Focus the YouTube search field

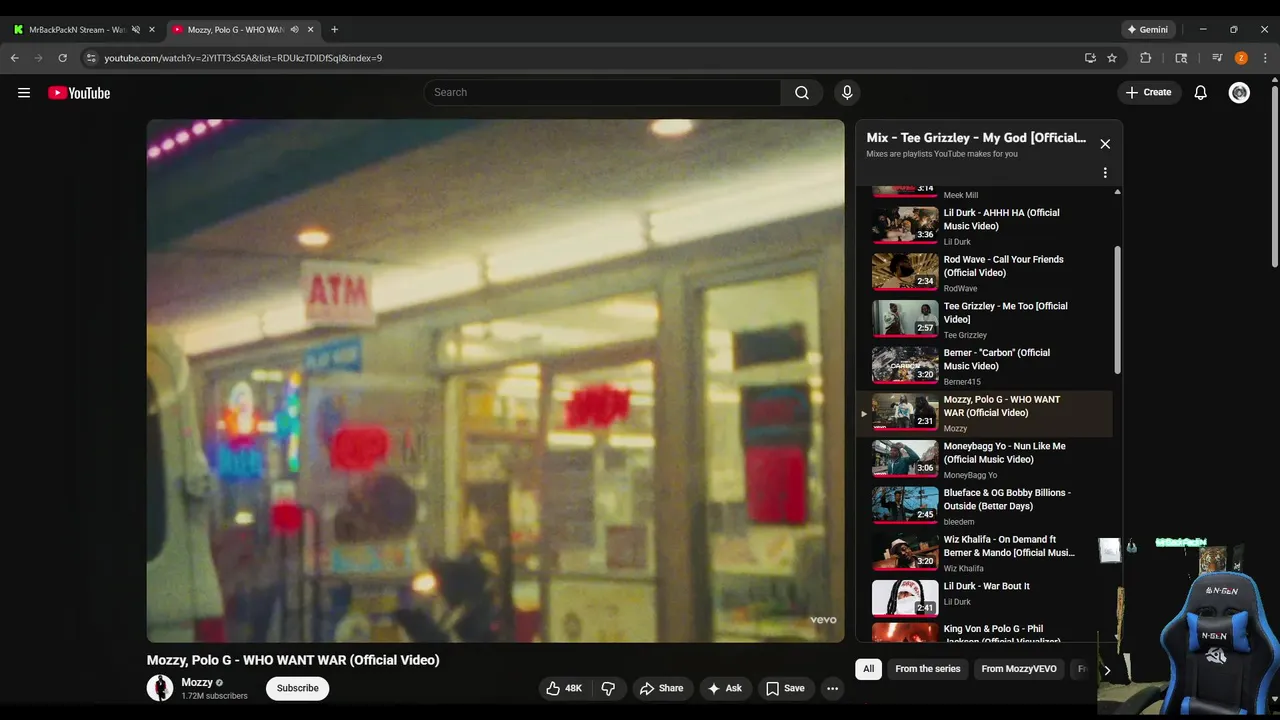(602, 92)
